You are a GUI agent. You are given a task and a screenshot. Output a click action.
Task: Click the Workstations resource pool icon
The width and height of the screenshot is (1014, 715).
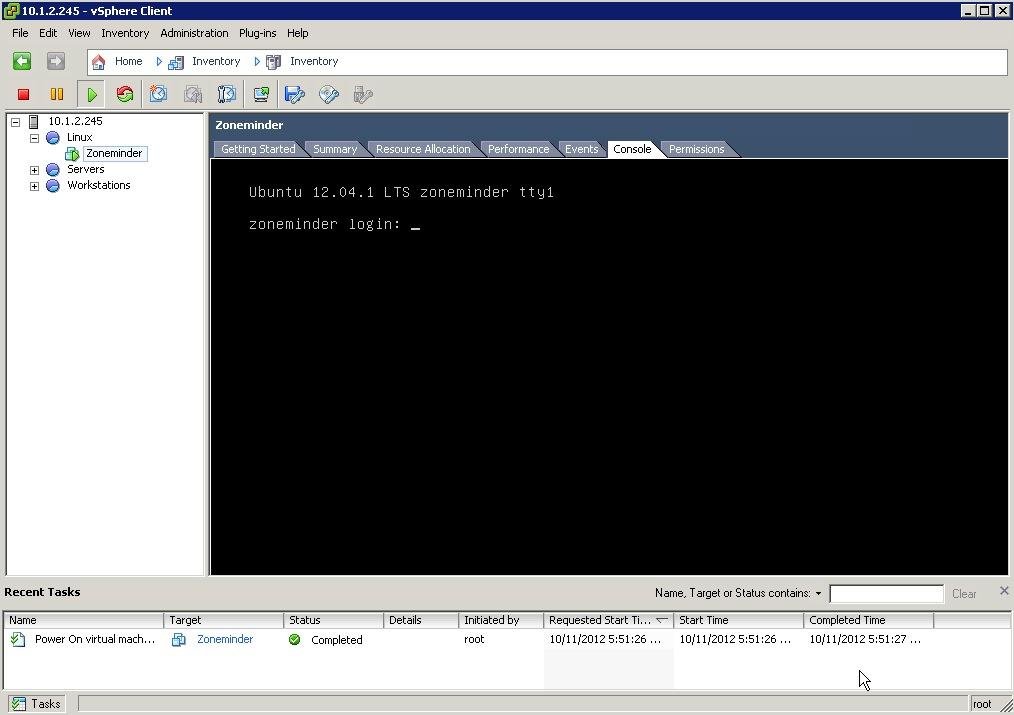53,186
